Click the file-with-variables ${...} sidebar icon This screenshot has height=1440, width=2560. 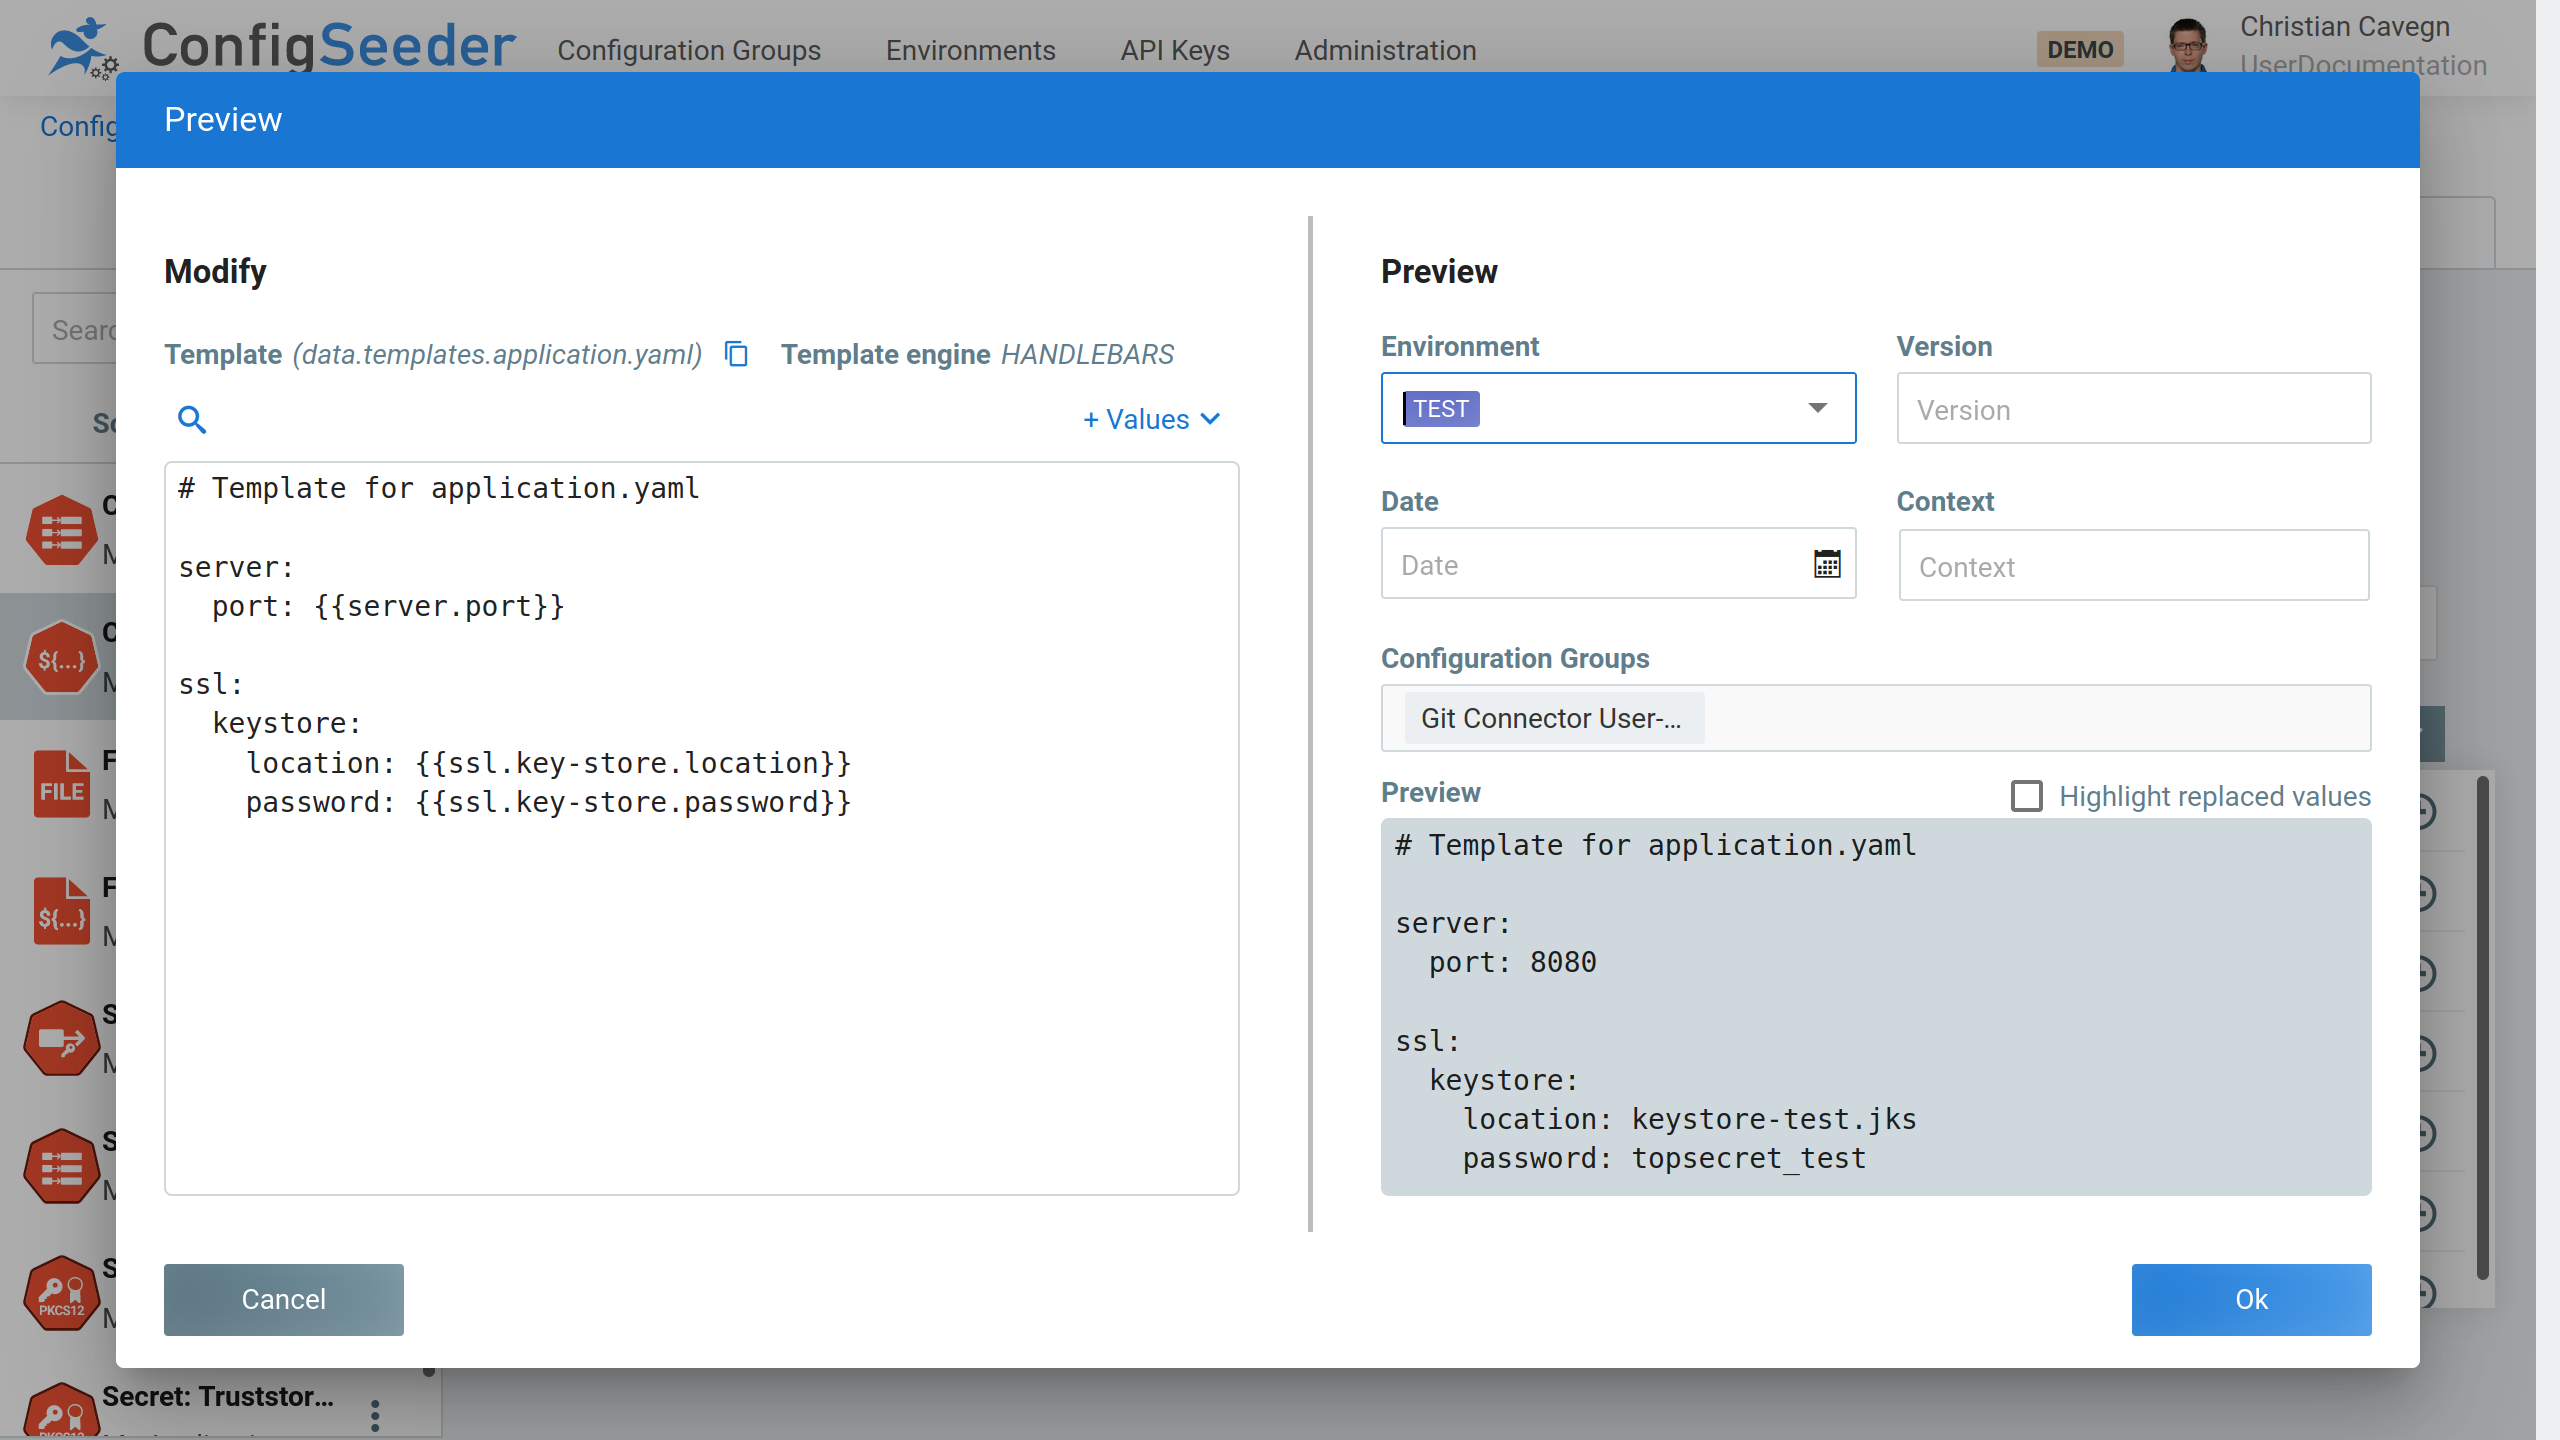pos(61,910)
